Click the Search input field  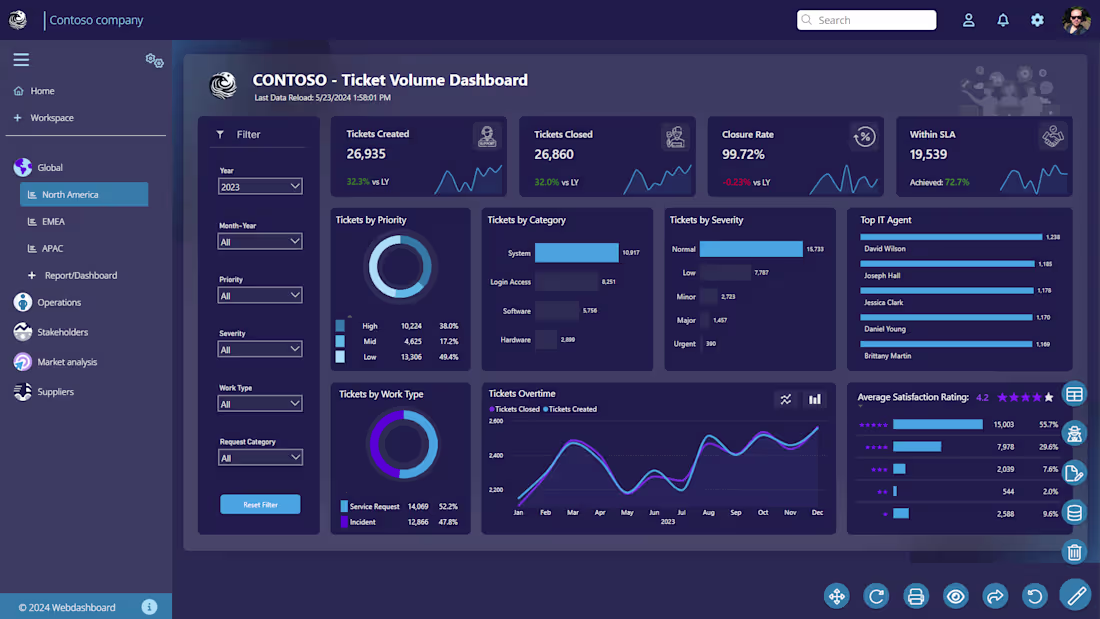866,20
